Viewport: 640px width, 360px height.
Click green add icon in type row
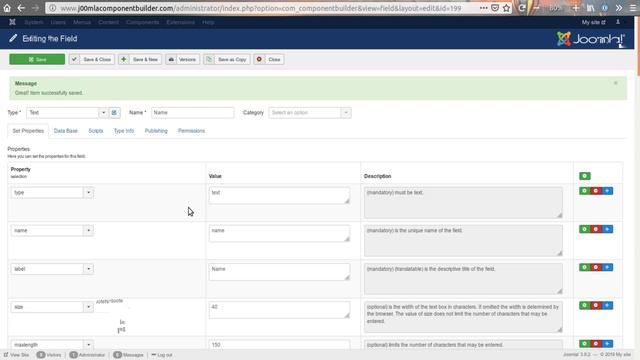[584, 191]
